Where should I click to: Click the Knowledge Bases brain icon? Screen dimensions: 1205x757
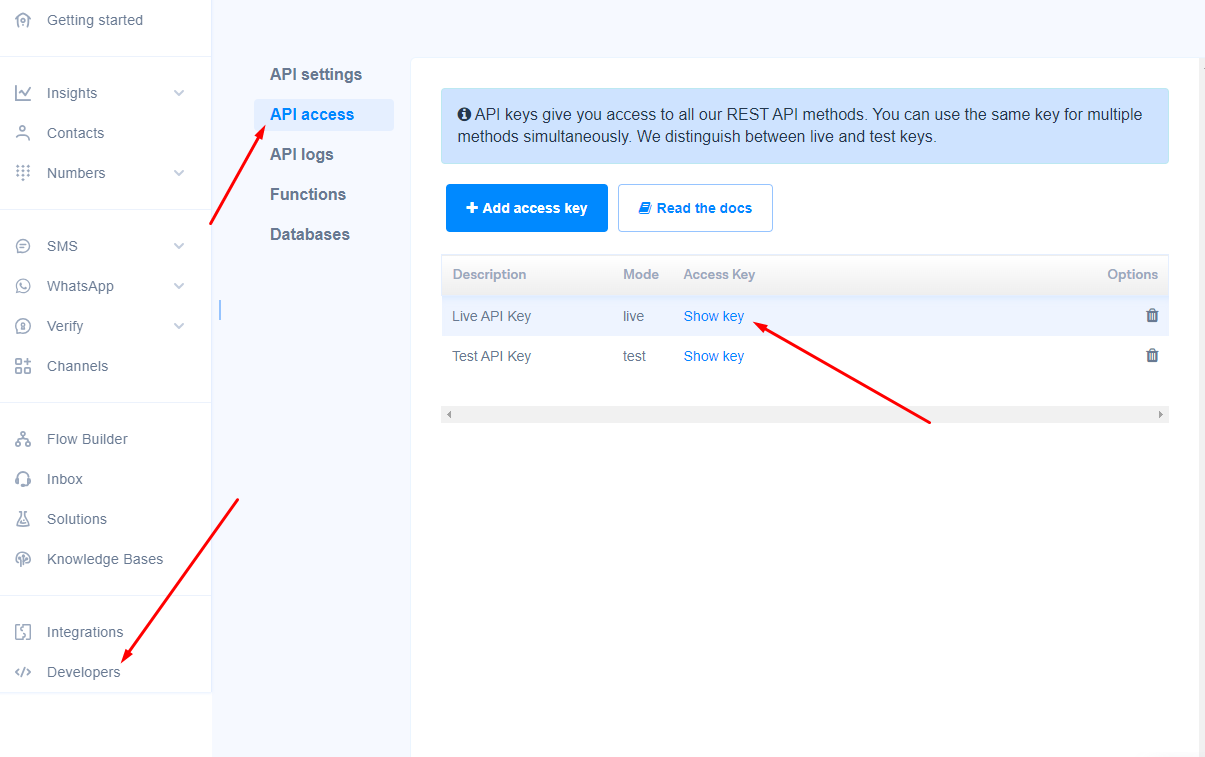click(23, 559)
